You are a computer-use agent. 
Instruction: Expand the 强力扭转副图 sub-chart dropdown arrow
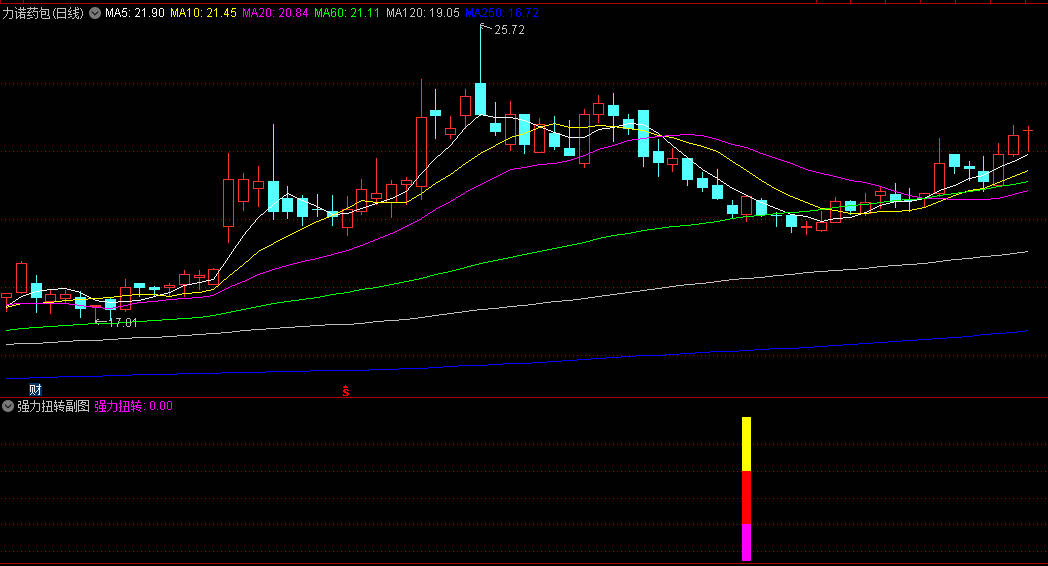coord(8,406)
